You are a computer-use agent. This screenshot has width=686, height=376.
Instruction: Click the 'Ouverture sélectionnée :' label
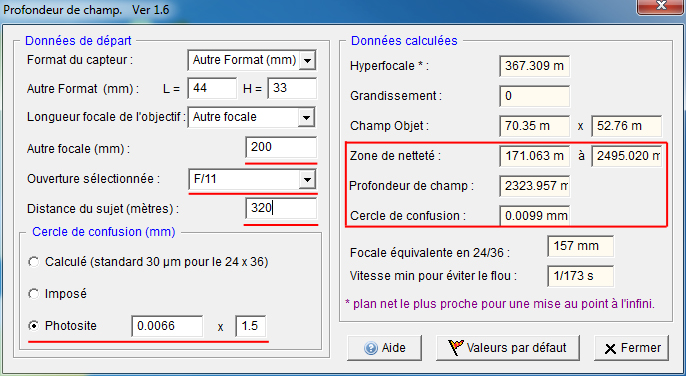pyautogui.click(x=94, y=179)
